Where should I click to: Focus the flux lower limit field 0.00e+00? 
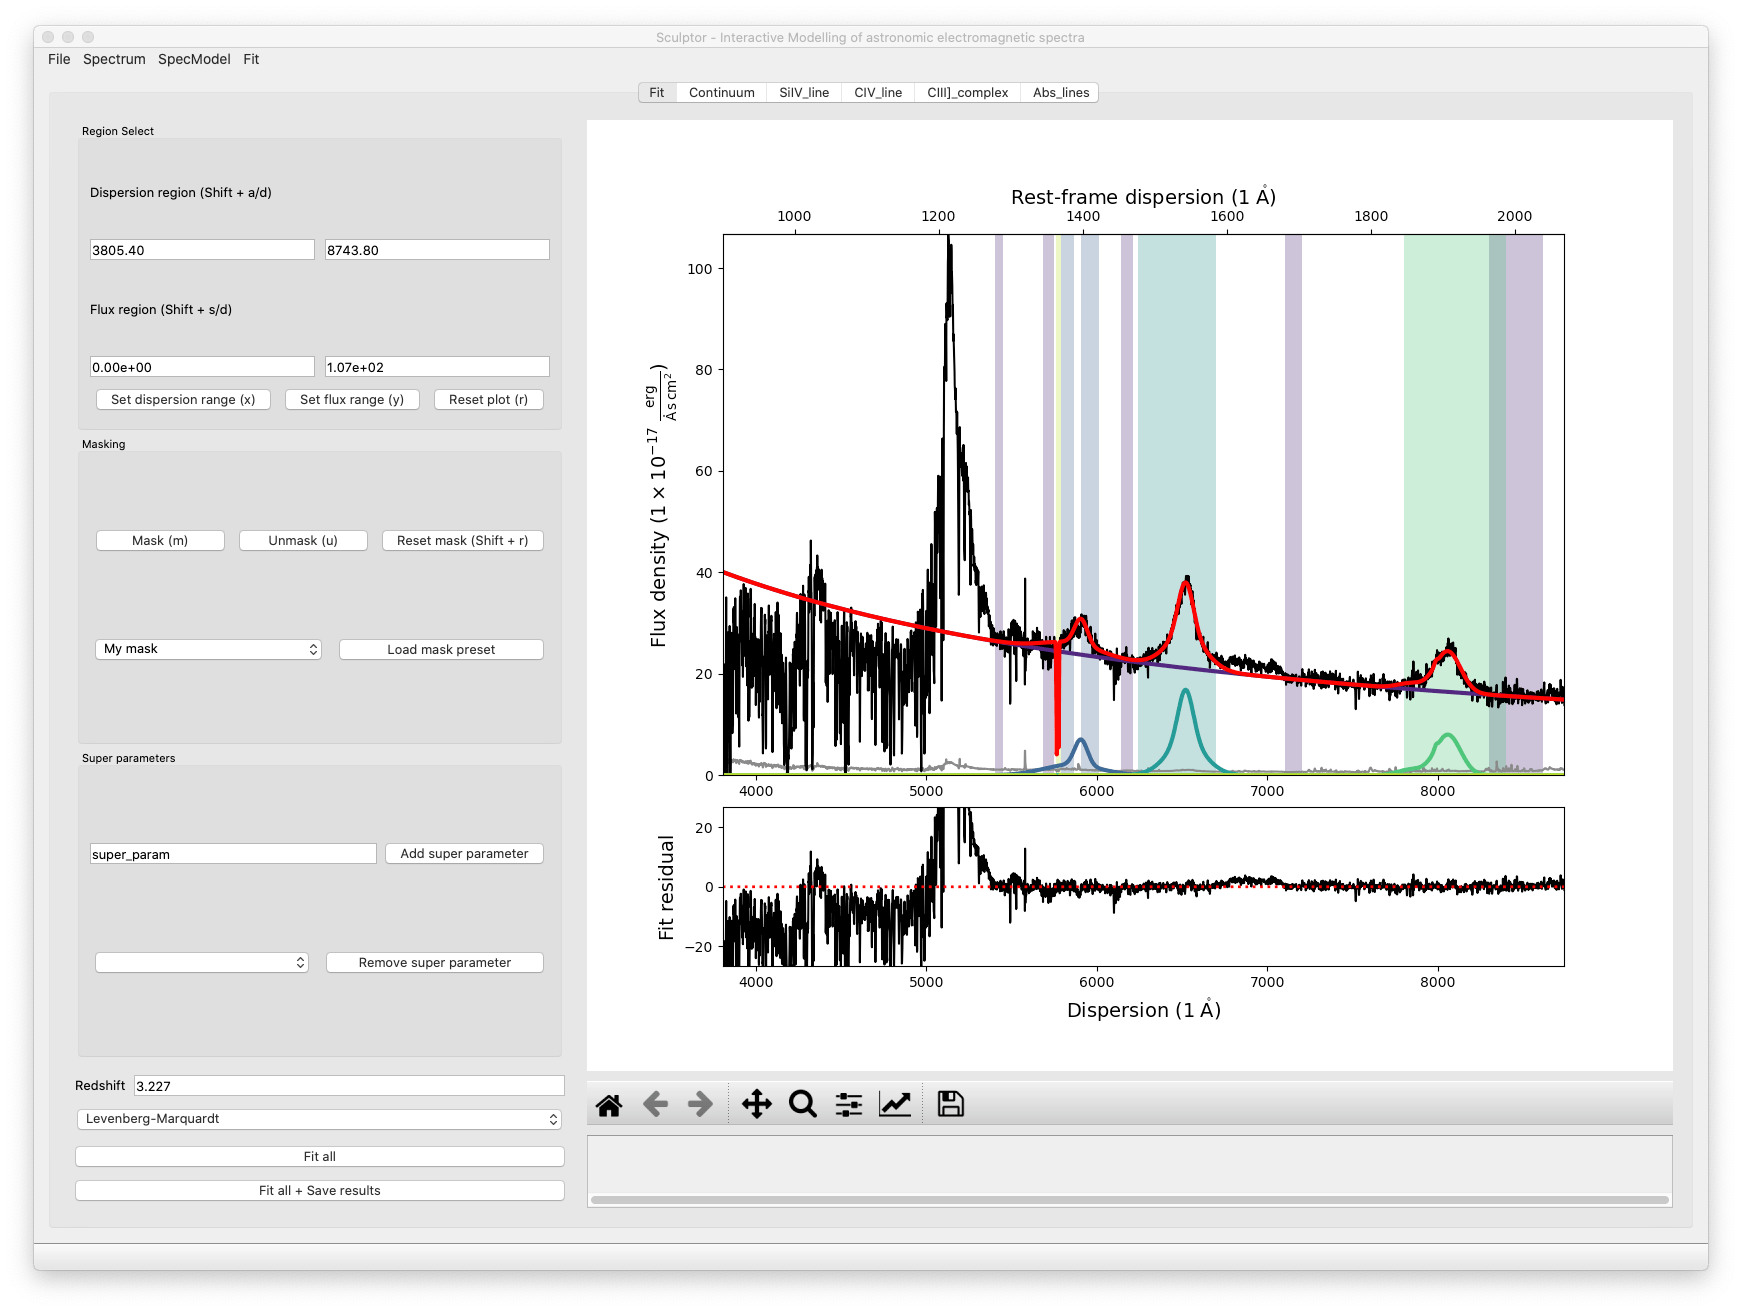coord(202,367)
